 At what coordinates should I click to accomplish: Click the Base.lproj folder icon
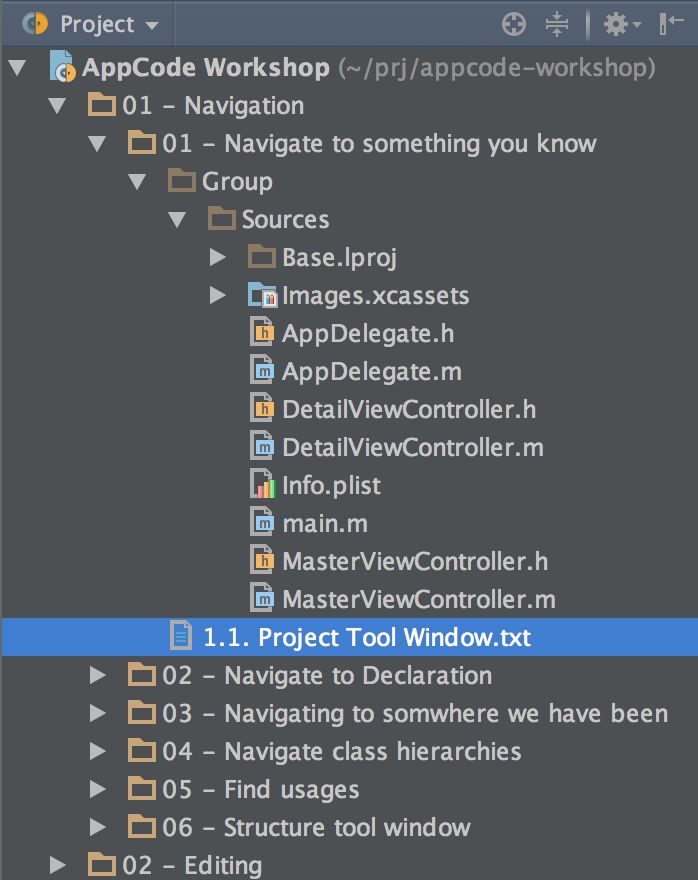[261, 256]
